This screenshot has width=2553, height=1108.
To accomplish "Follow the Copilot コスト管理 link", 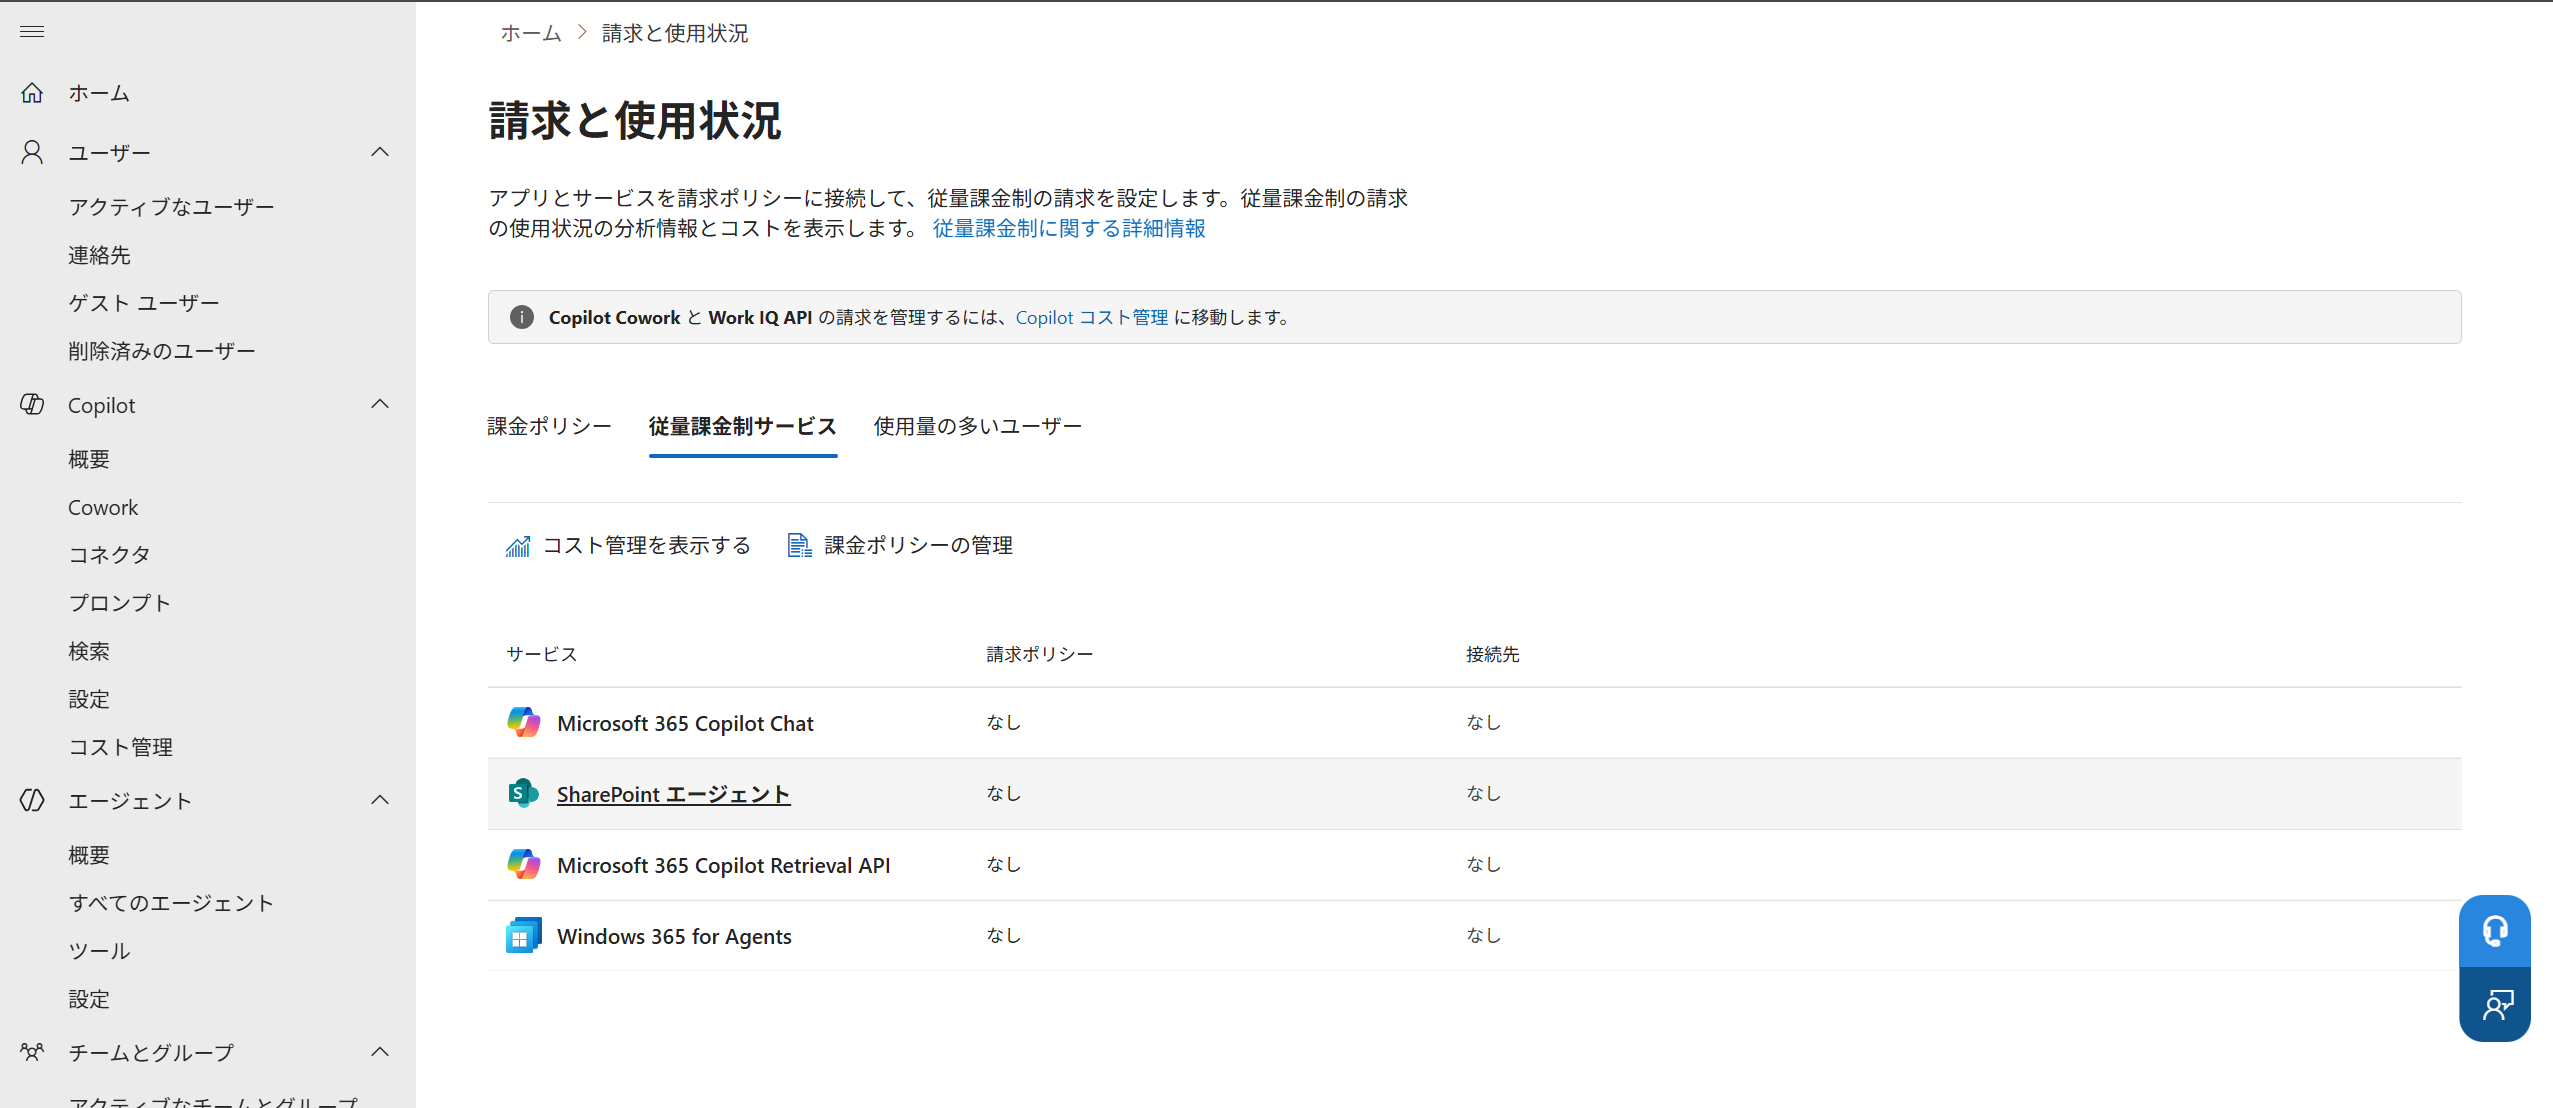I will point(1092,317).
